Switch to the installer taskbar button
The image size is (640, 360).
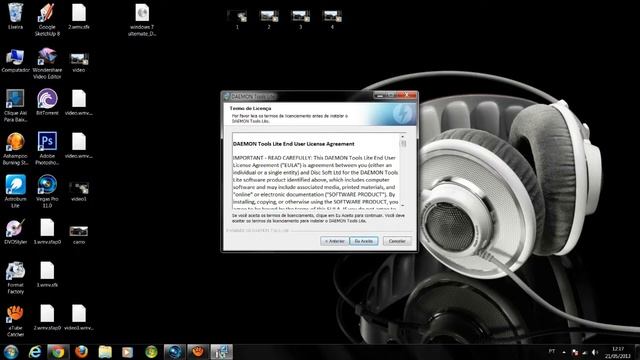click(x=221, y=351)
